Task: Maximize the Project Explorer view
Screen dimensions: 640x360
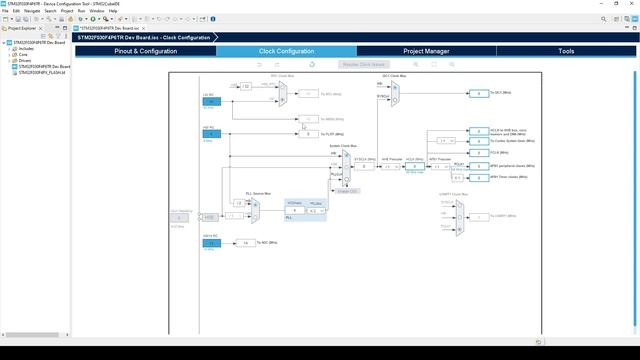Action: 65,28
